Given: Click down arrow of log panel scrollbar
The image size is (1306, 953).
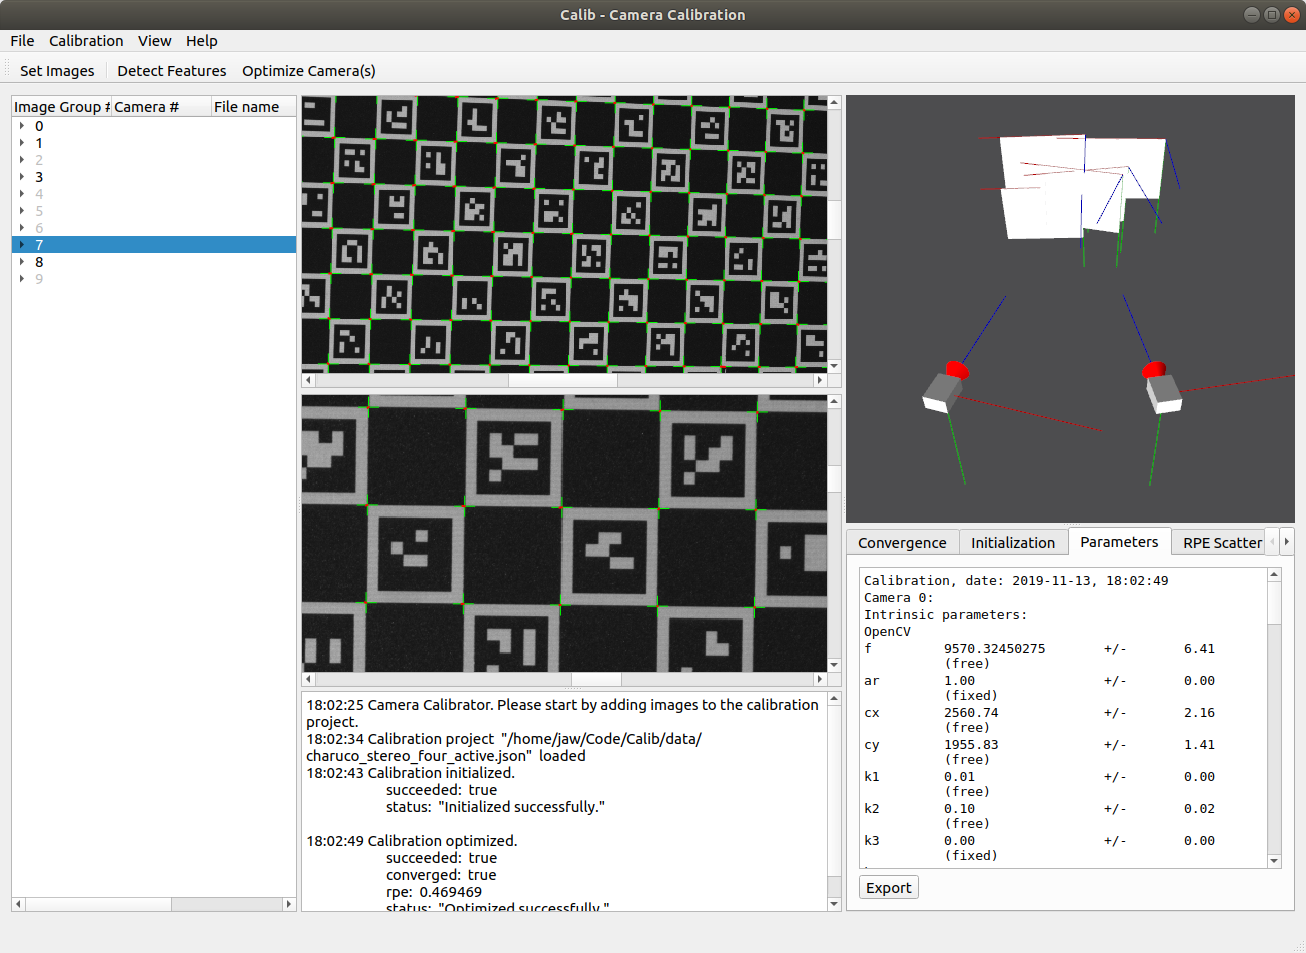Looking at the screenshot, I should (x=834, y=904).
